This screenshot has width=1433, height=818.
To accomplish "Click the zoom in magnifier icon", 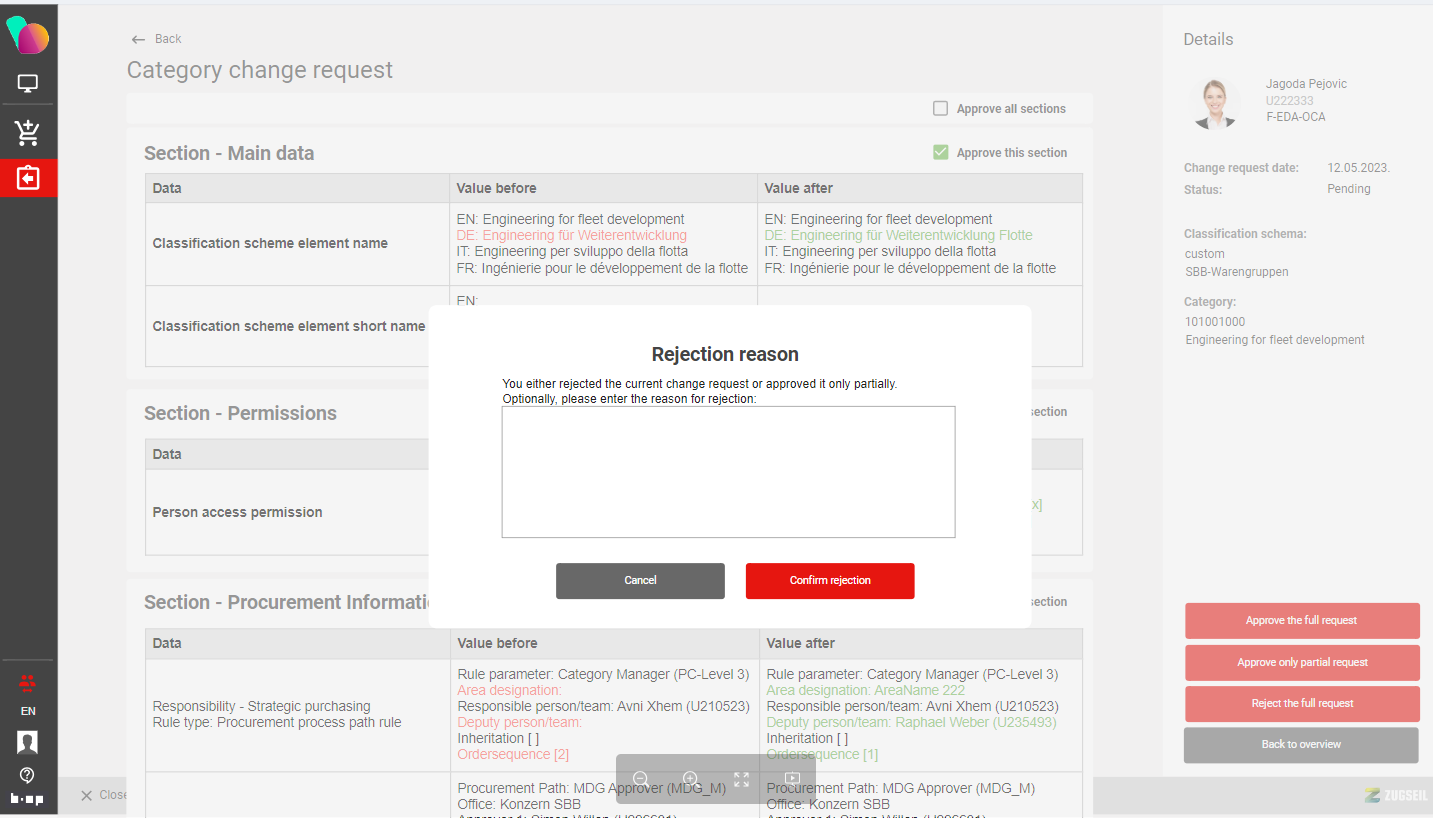I will click(690, 778).
